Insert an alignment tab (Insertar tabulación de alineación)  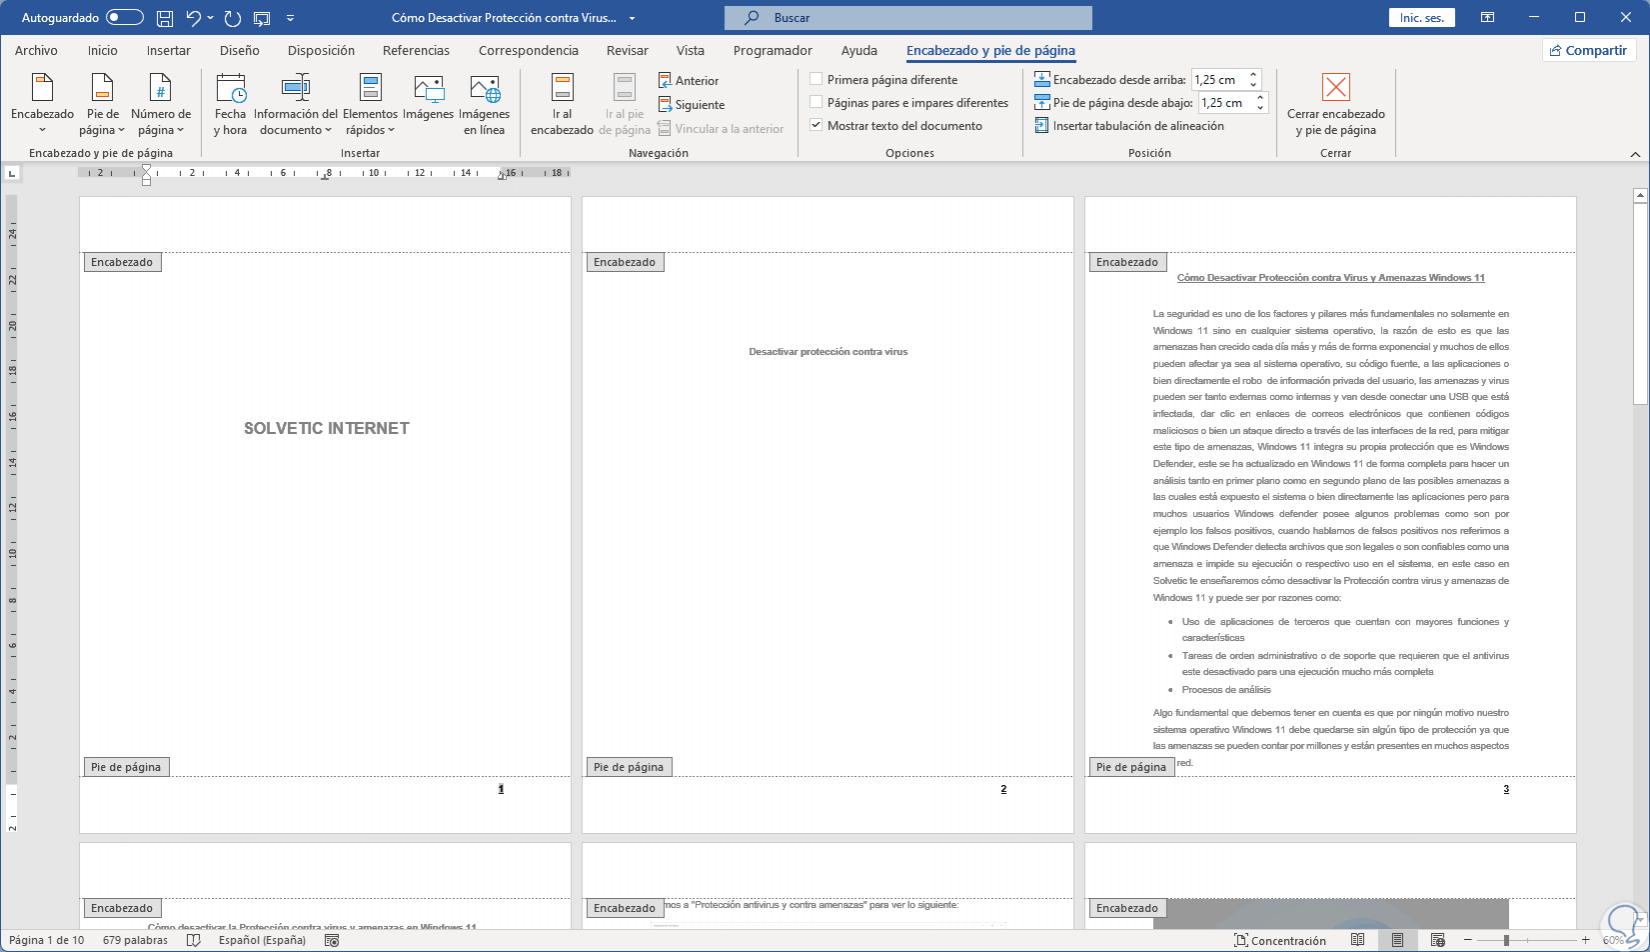1129,126
